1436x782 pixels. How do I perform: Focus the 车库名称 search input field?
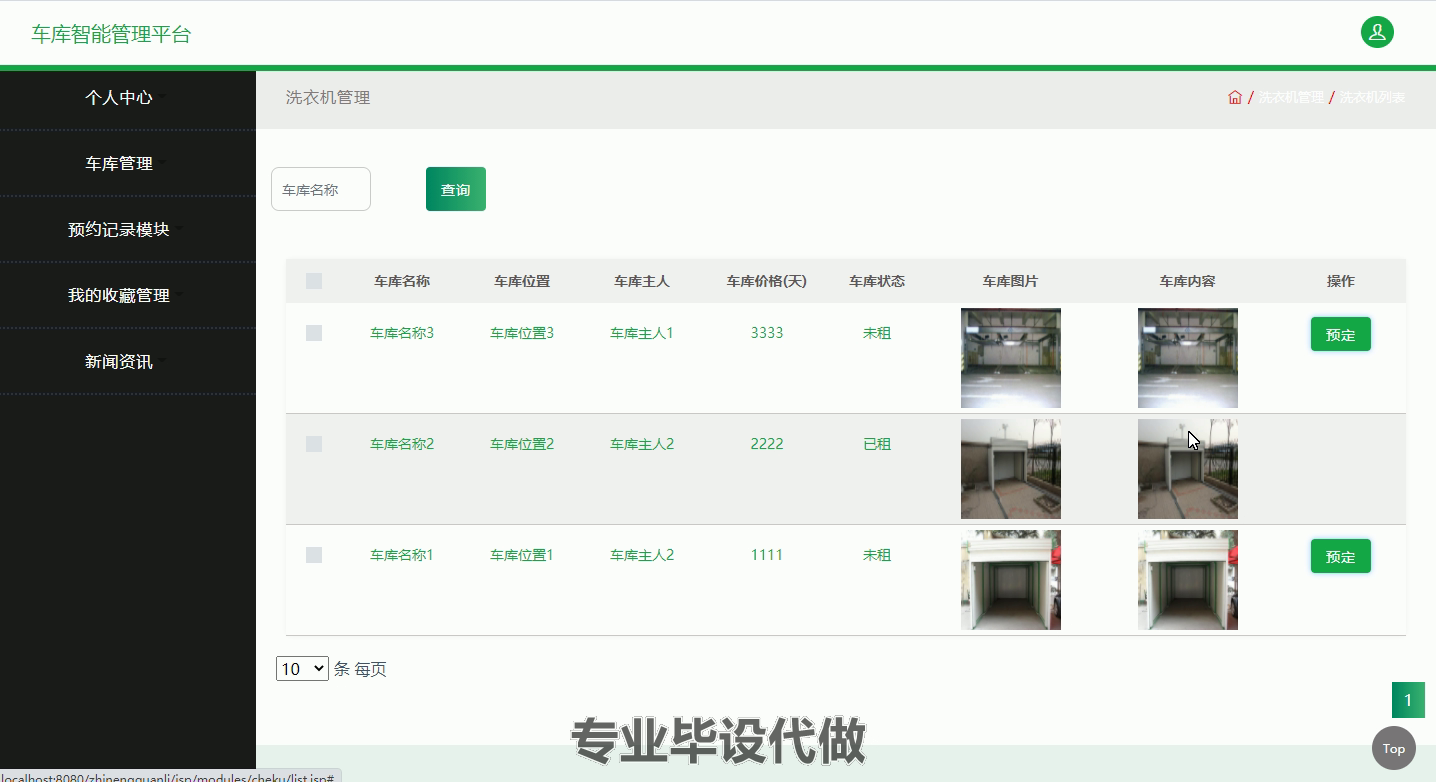coord(321,189)
